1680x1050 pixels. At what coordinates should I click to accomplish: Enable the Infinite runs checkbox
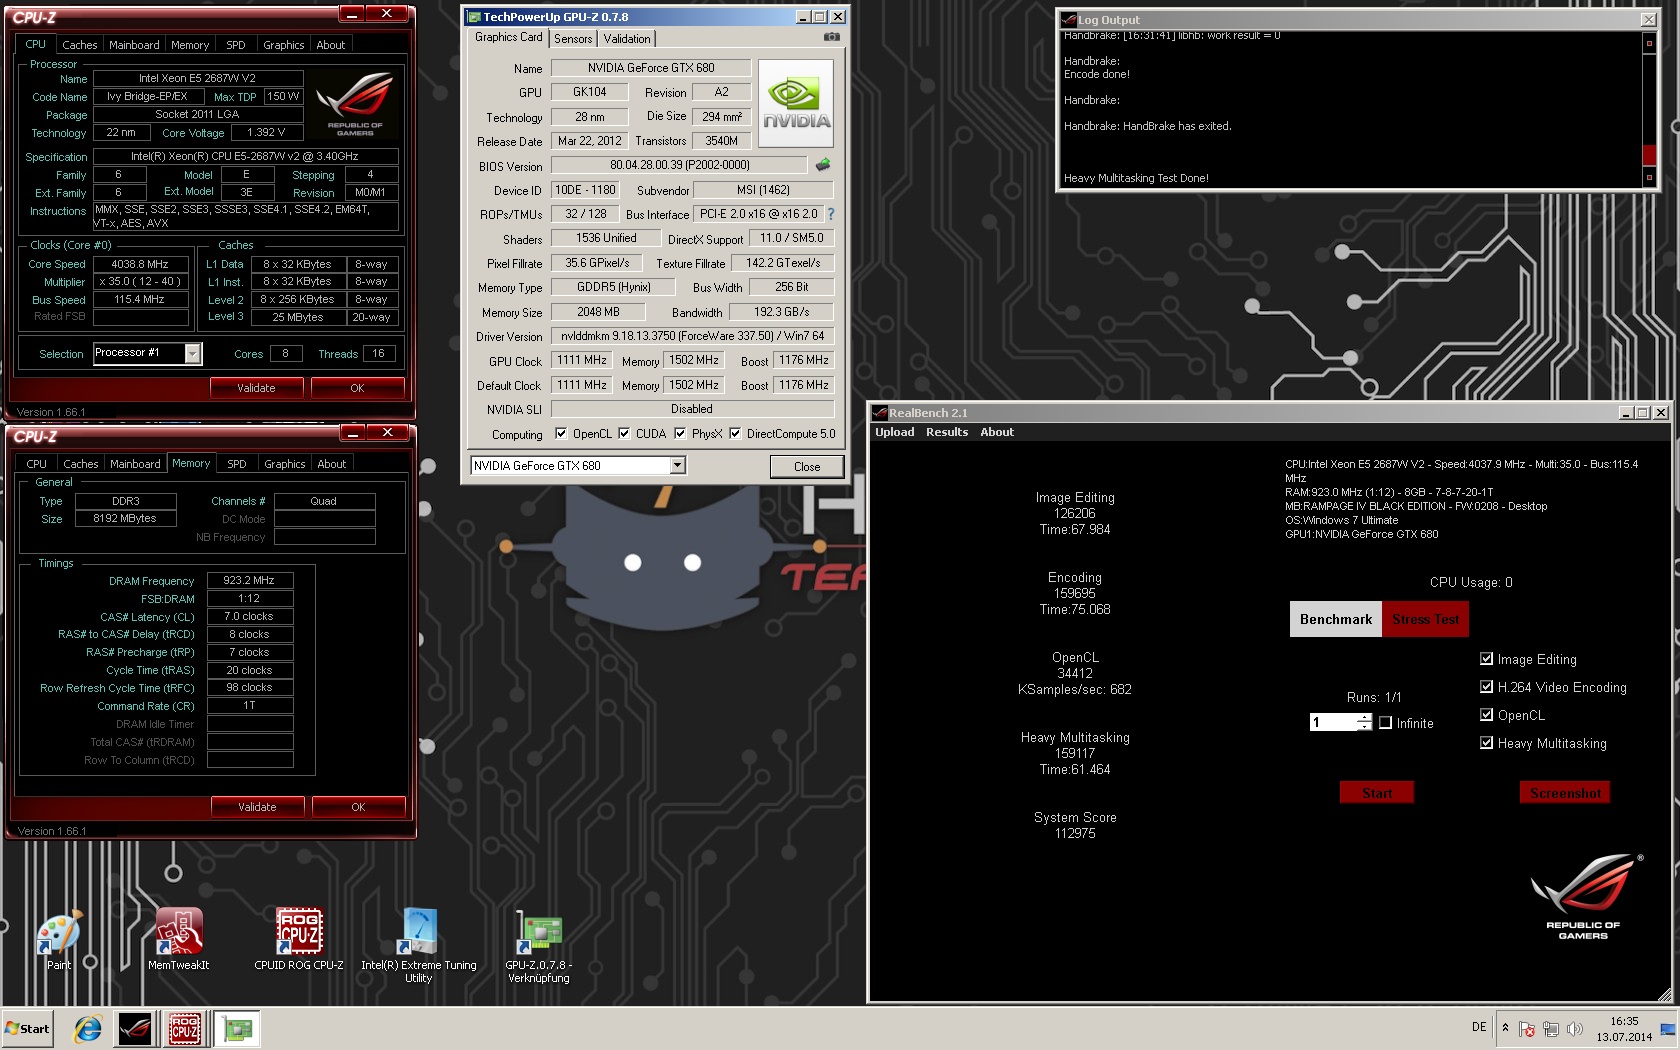click(1385, 722)
